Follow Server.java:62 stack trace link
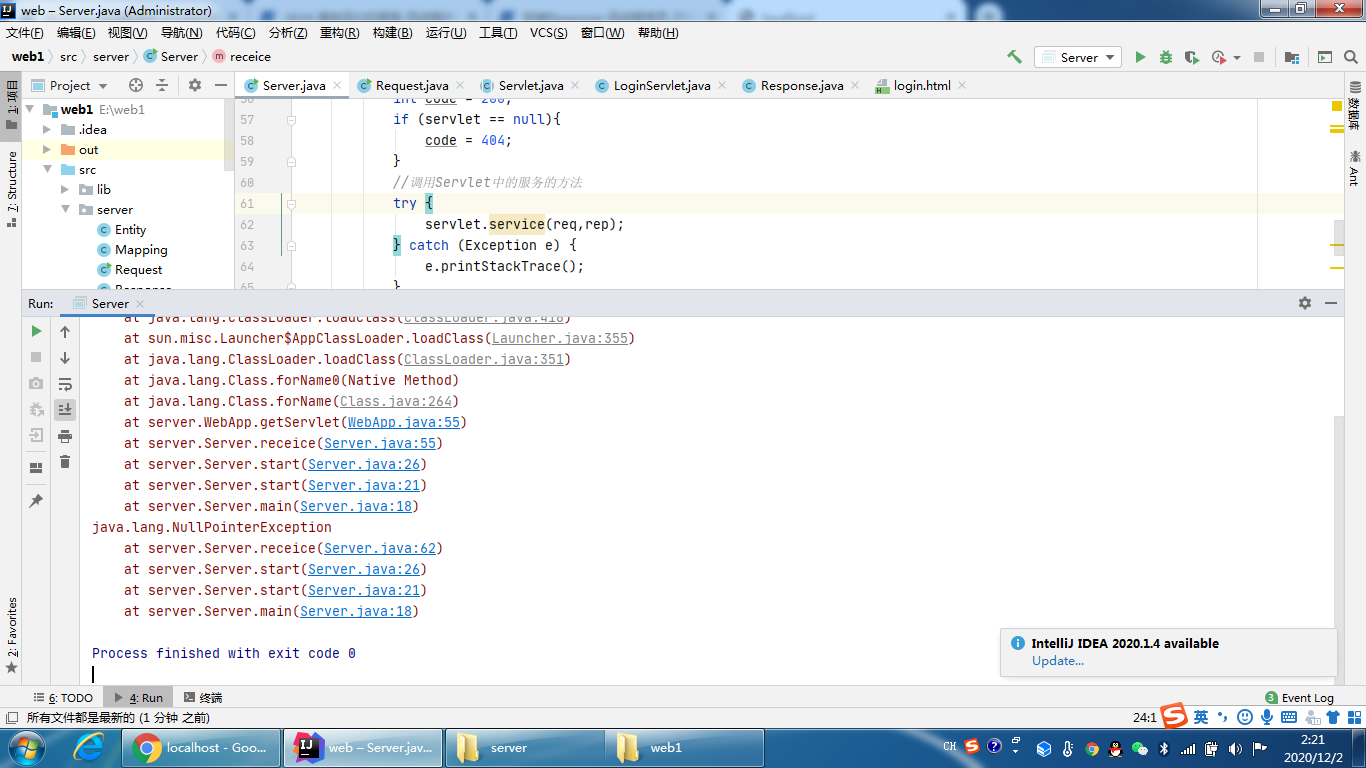The image size is (1366, 768). [380, 548]
